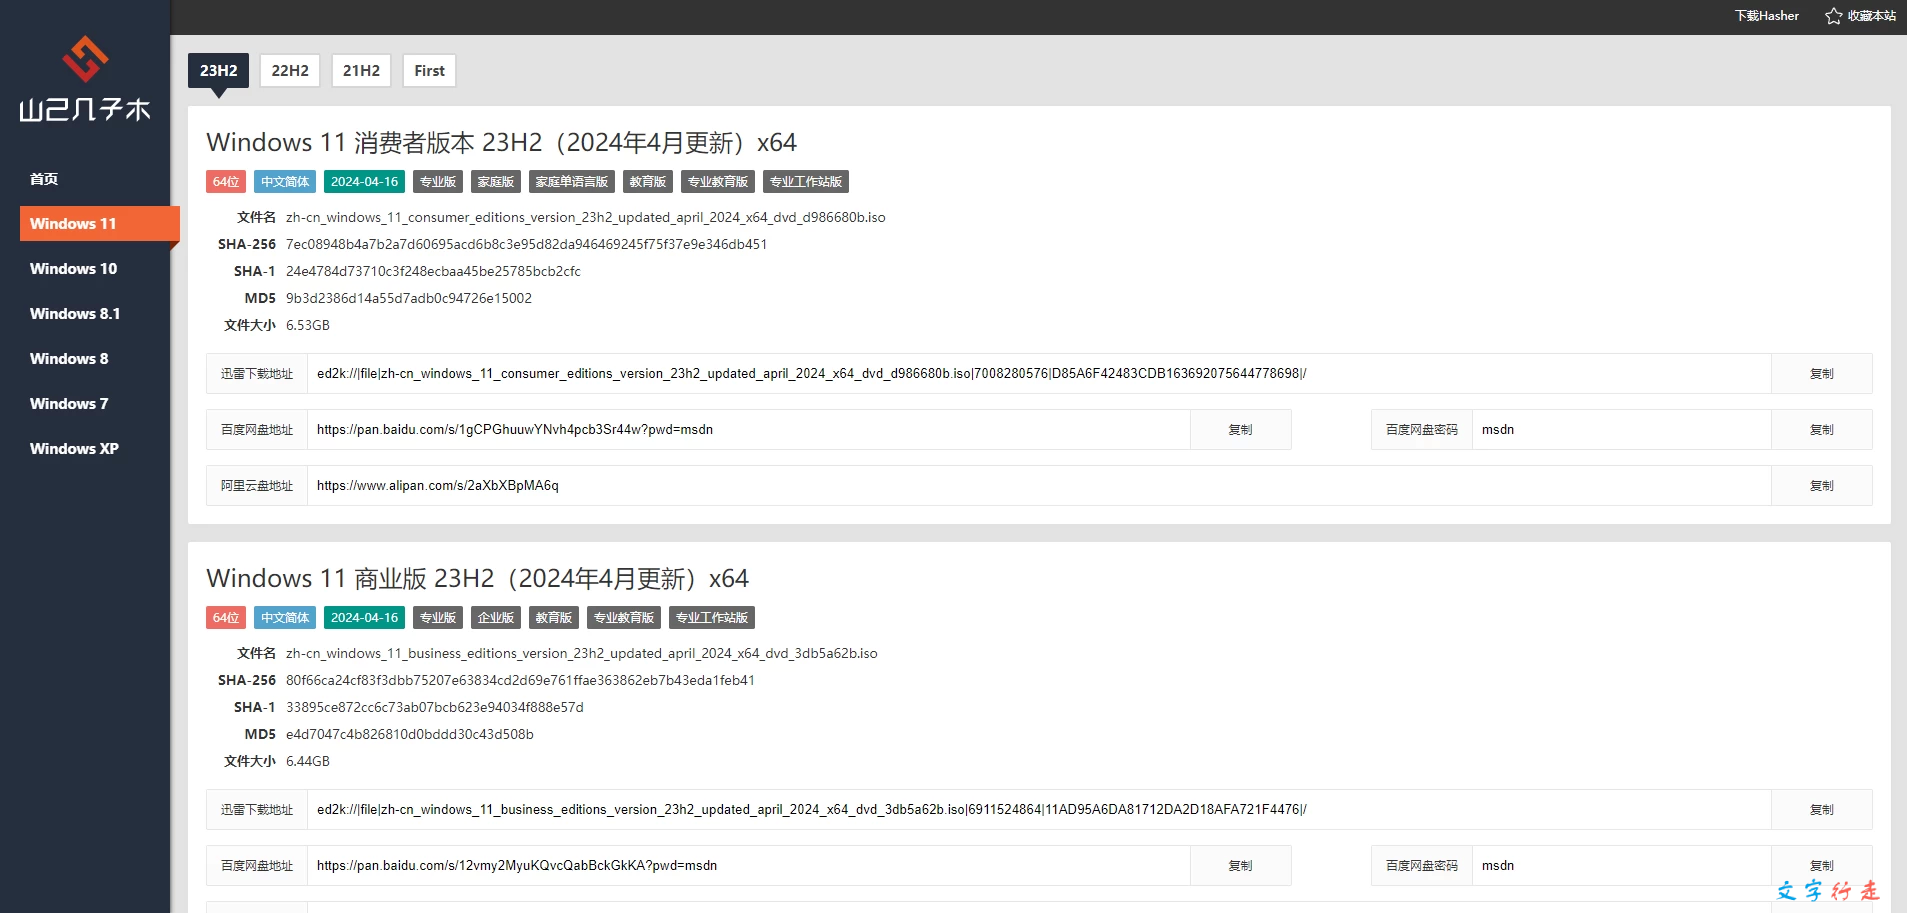The image size is (1907, 913).
Task: Click the business edition Baidu password field
Action: 1621,866
